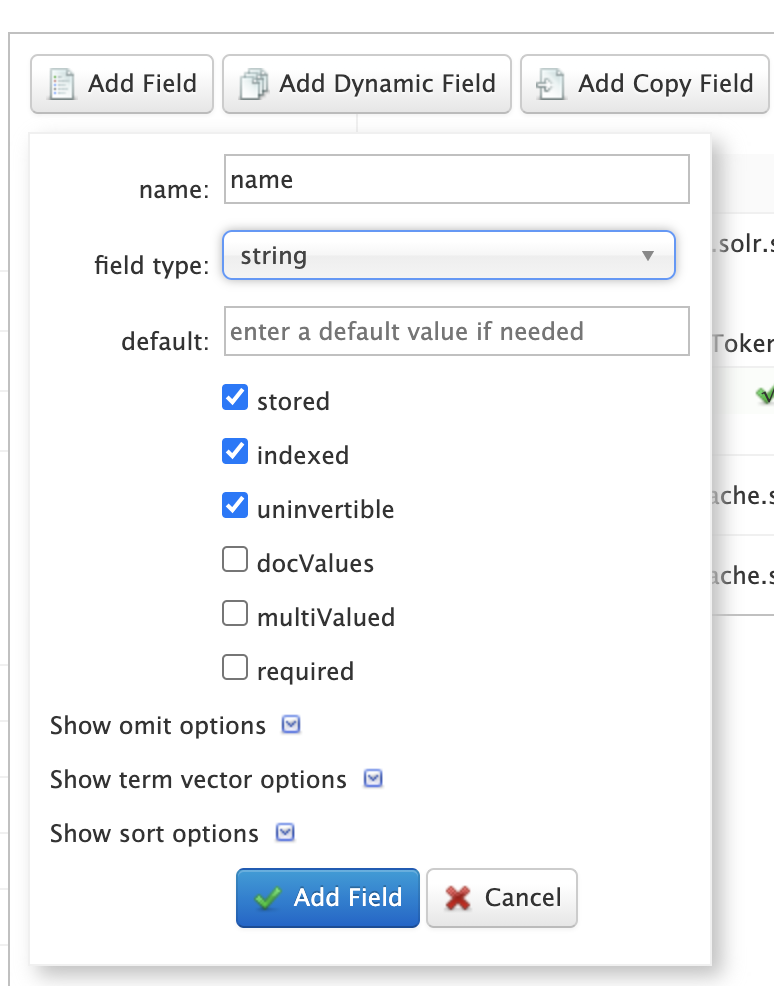Click the omit options chevron icon
The image size is (774, 986).
pyautogui.click(x=291, y=725)
